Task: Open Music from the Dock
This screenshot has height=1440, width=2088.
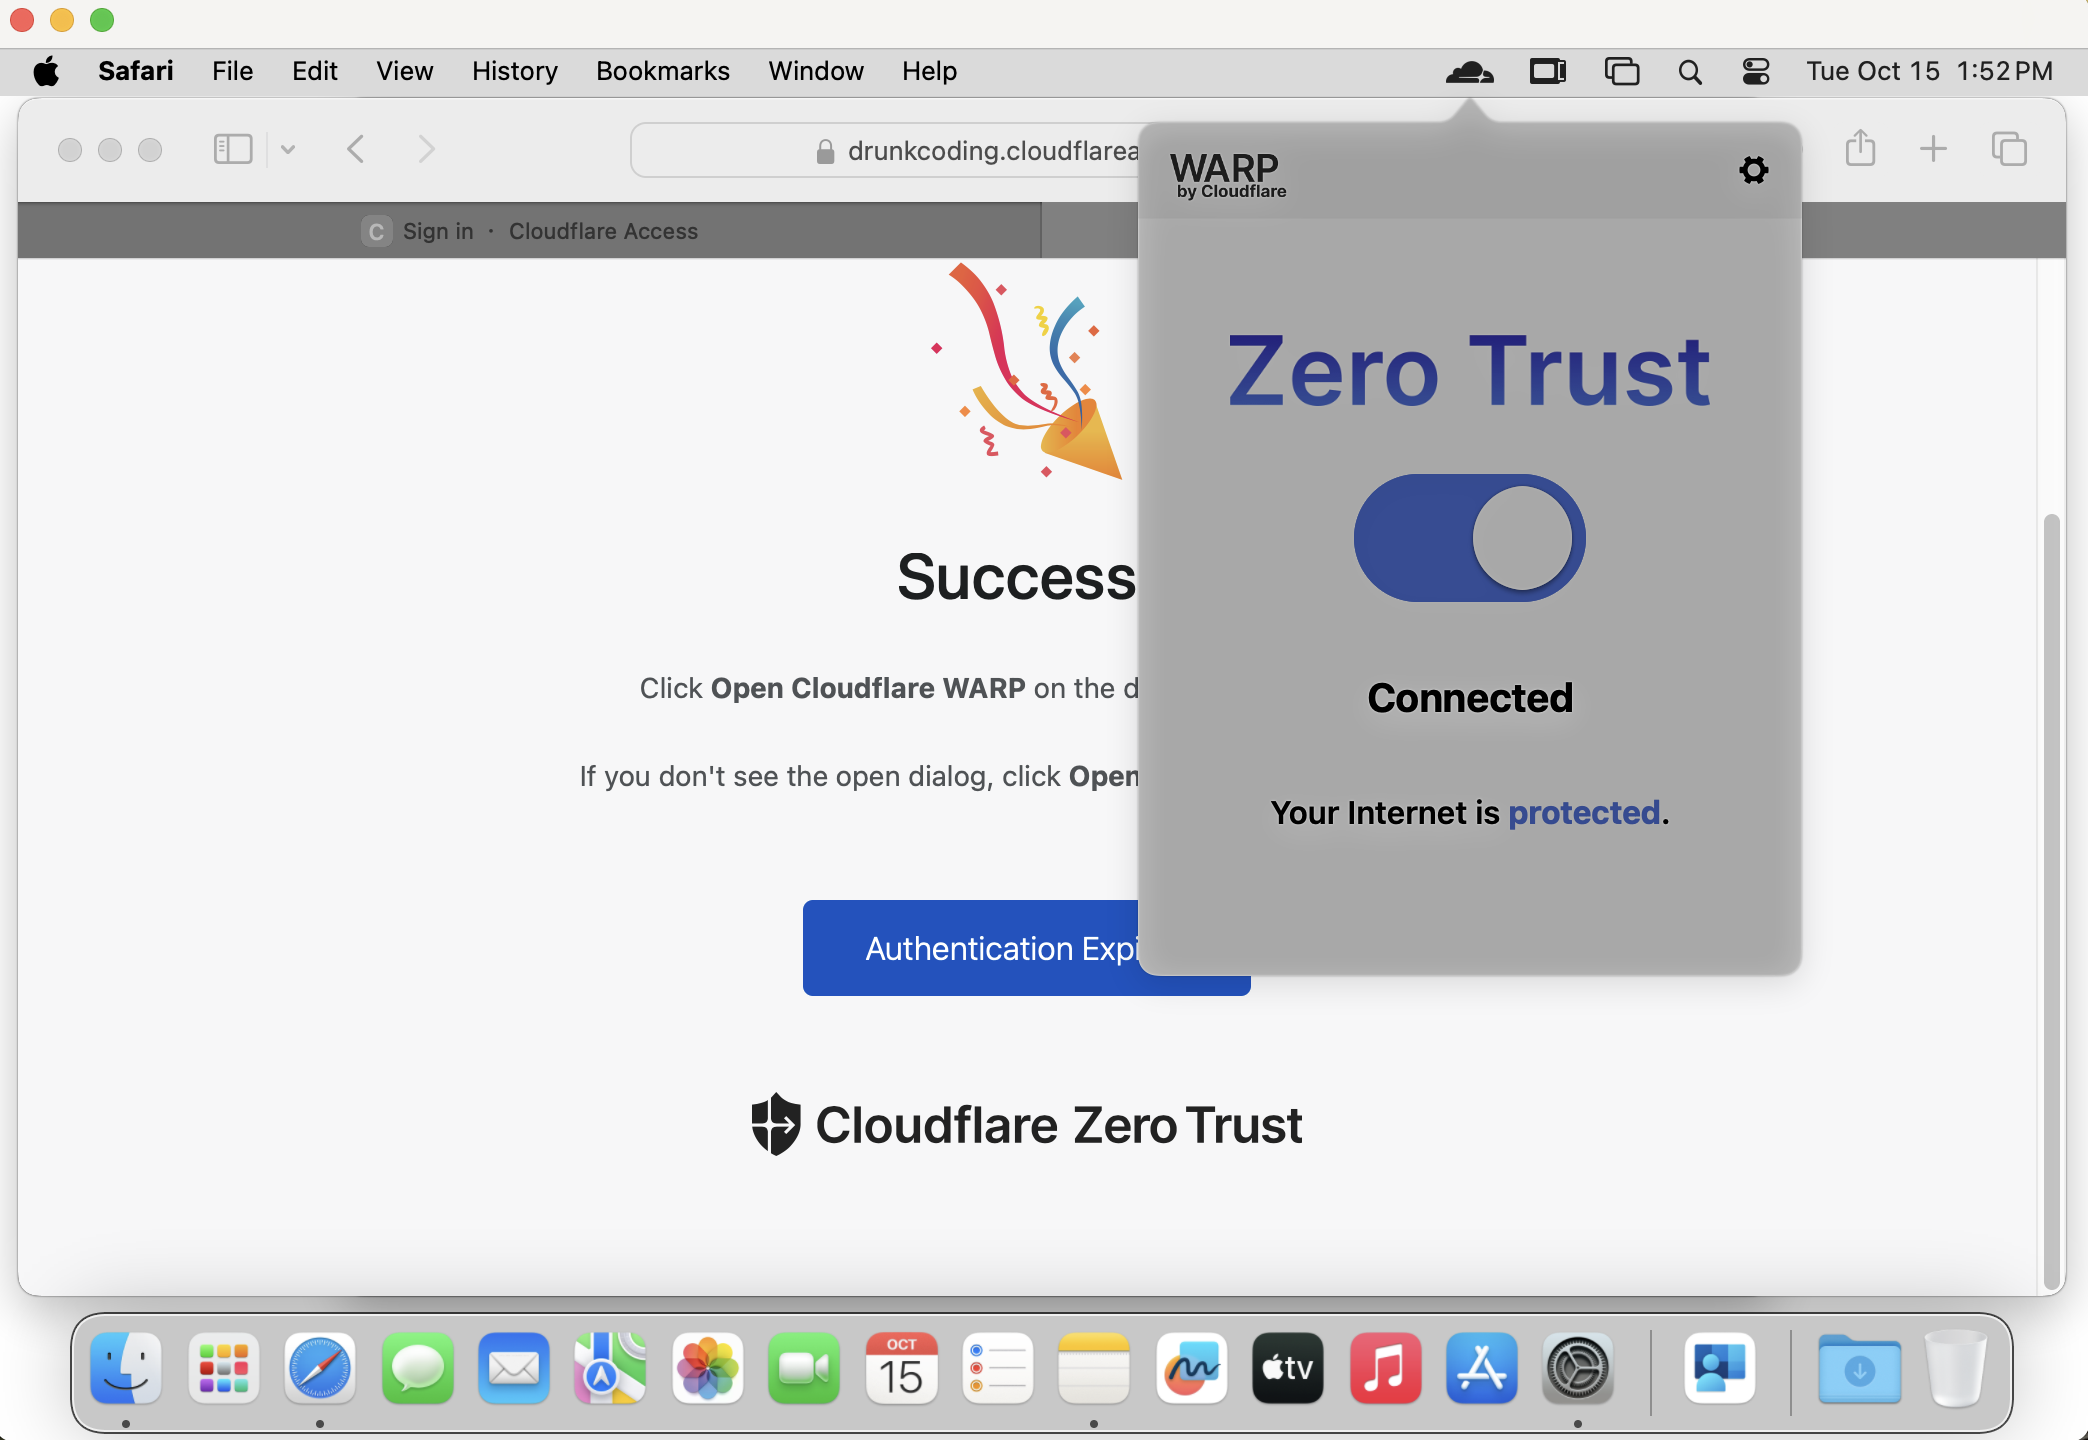Action: tap(1385, 1368)
